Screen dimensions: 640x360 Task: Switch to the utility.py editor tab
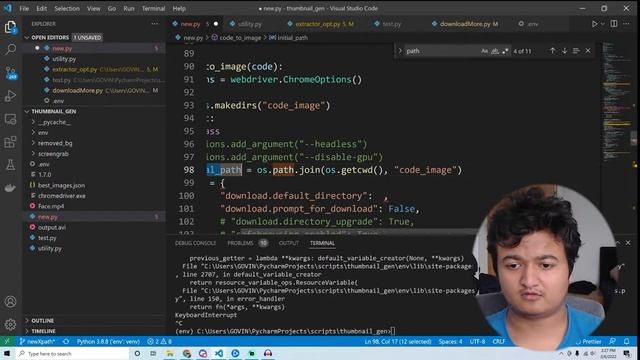coord(249,24)
